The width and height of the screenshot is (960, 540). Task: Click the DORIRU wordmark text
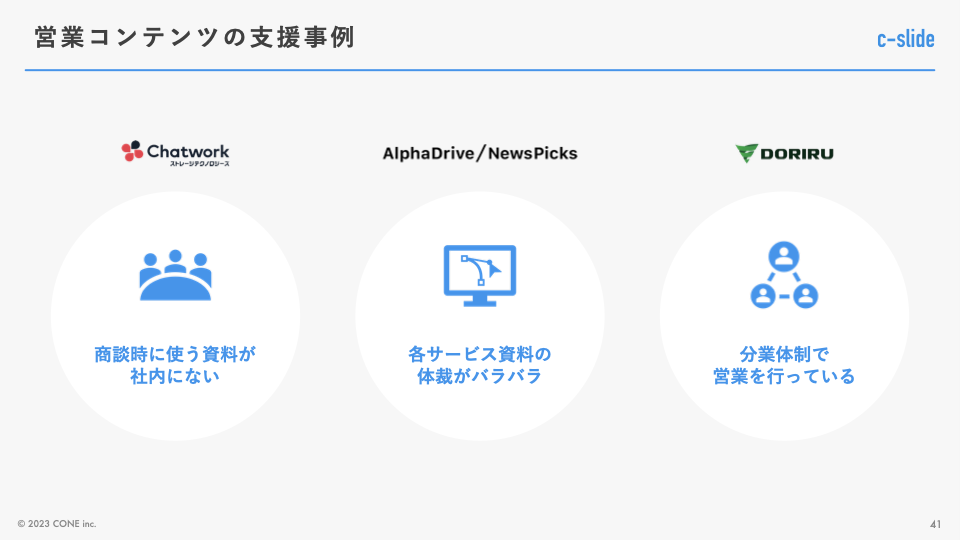coord(797,153)
